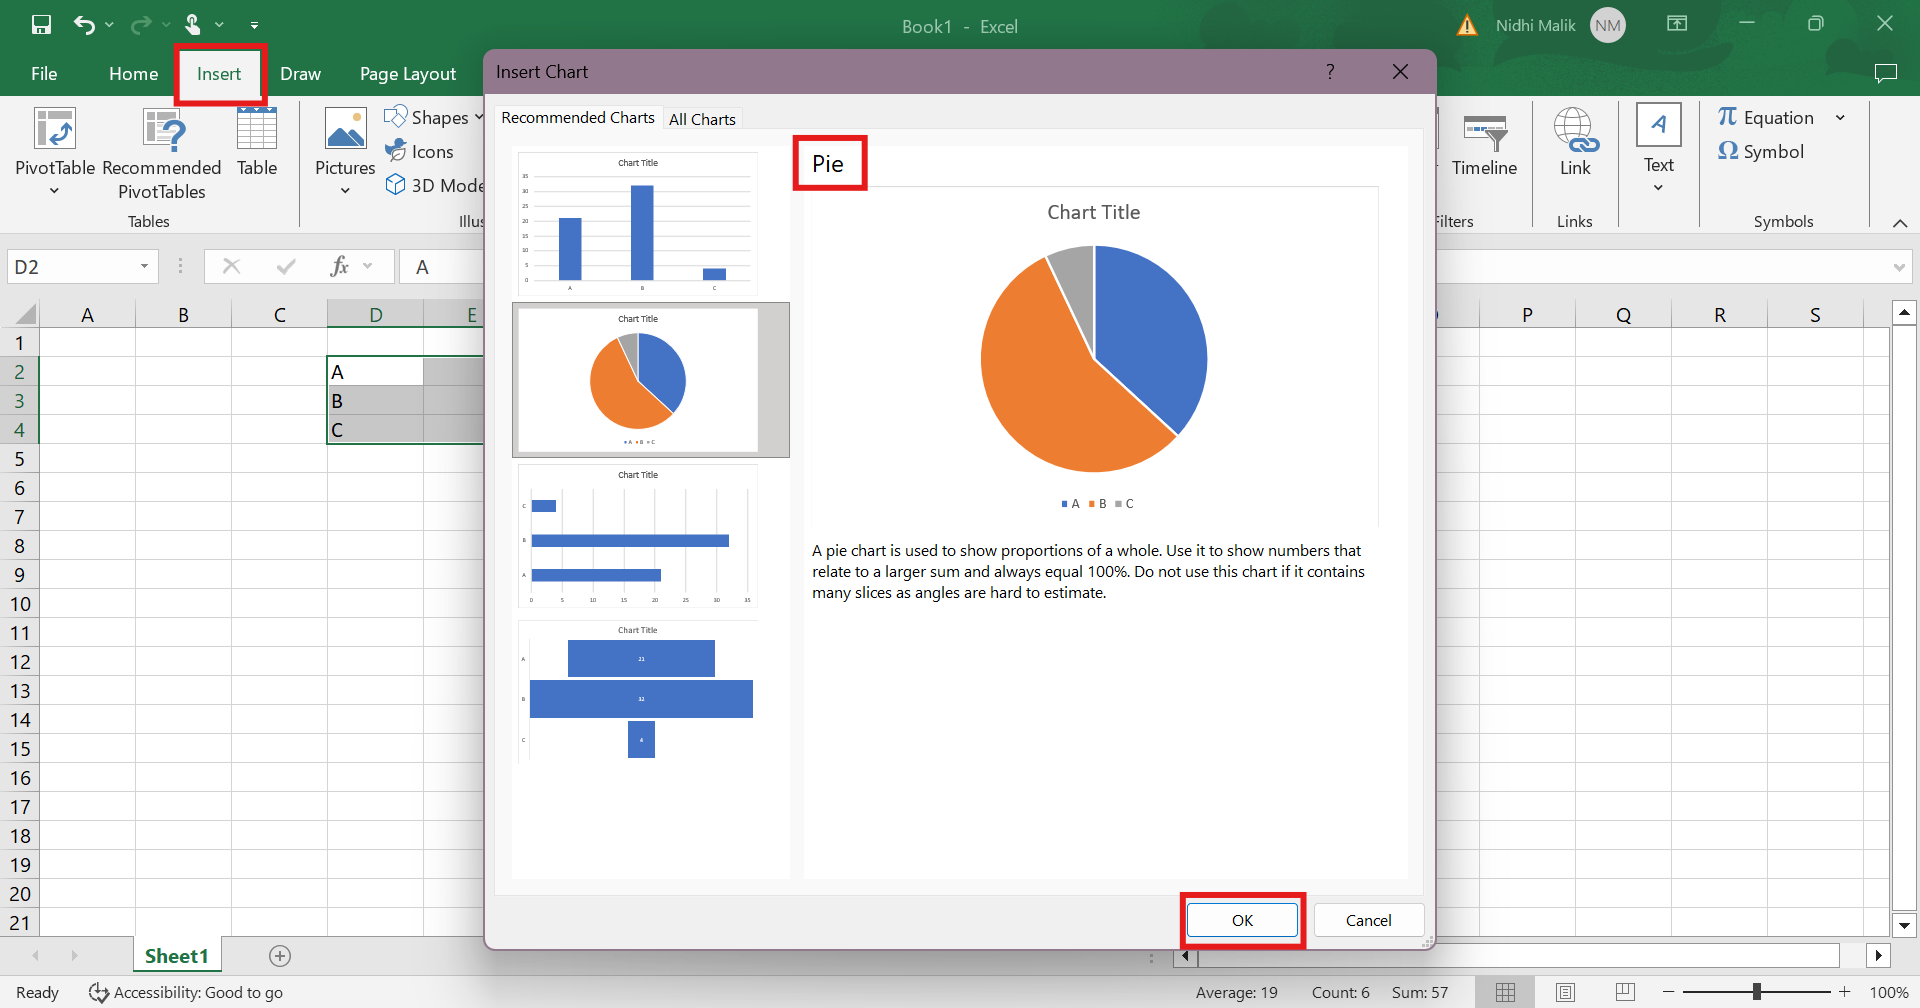1920x1008 pixels.
Task: Click Cancel in Insert Chart dialog
Action: coord(1368,920)
